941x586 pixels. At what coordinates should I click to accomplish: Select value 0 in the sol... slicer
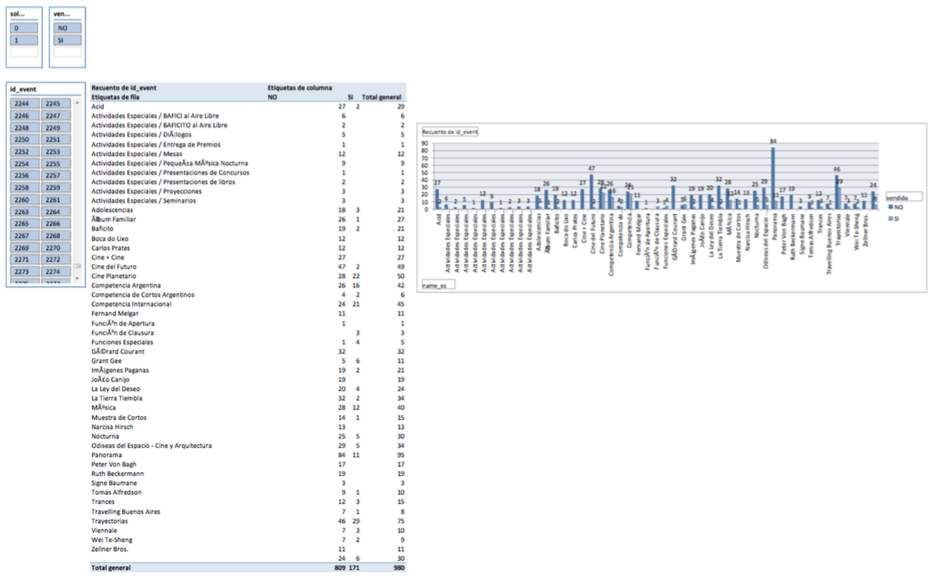tap(24, 28)
